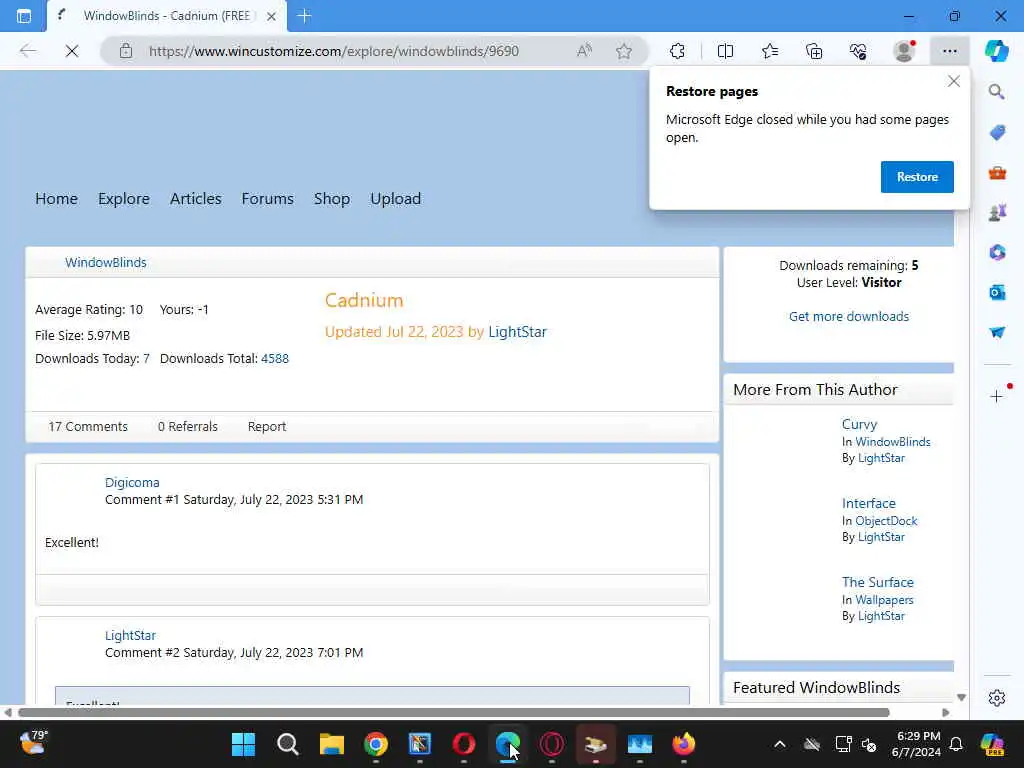Open commenter Digicoma profile link

(x=132, y=483)
